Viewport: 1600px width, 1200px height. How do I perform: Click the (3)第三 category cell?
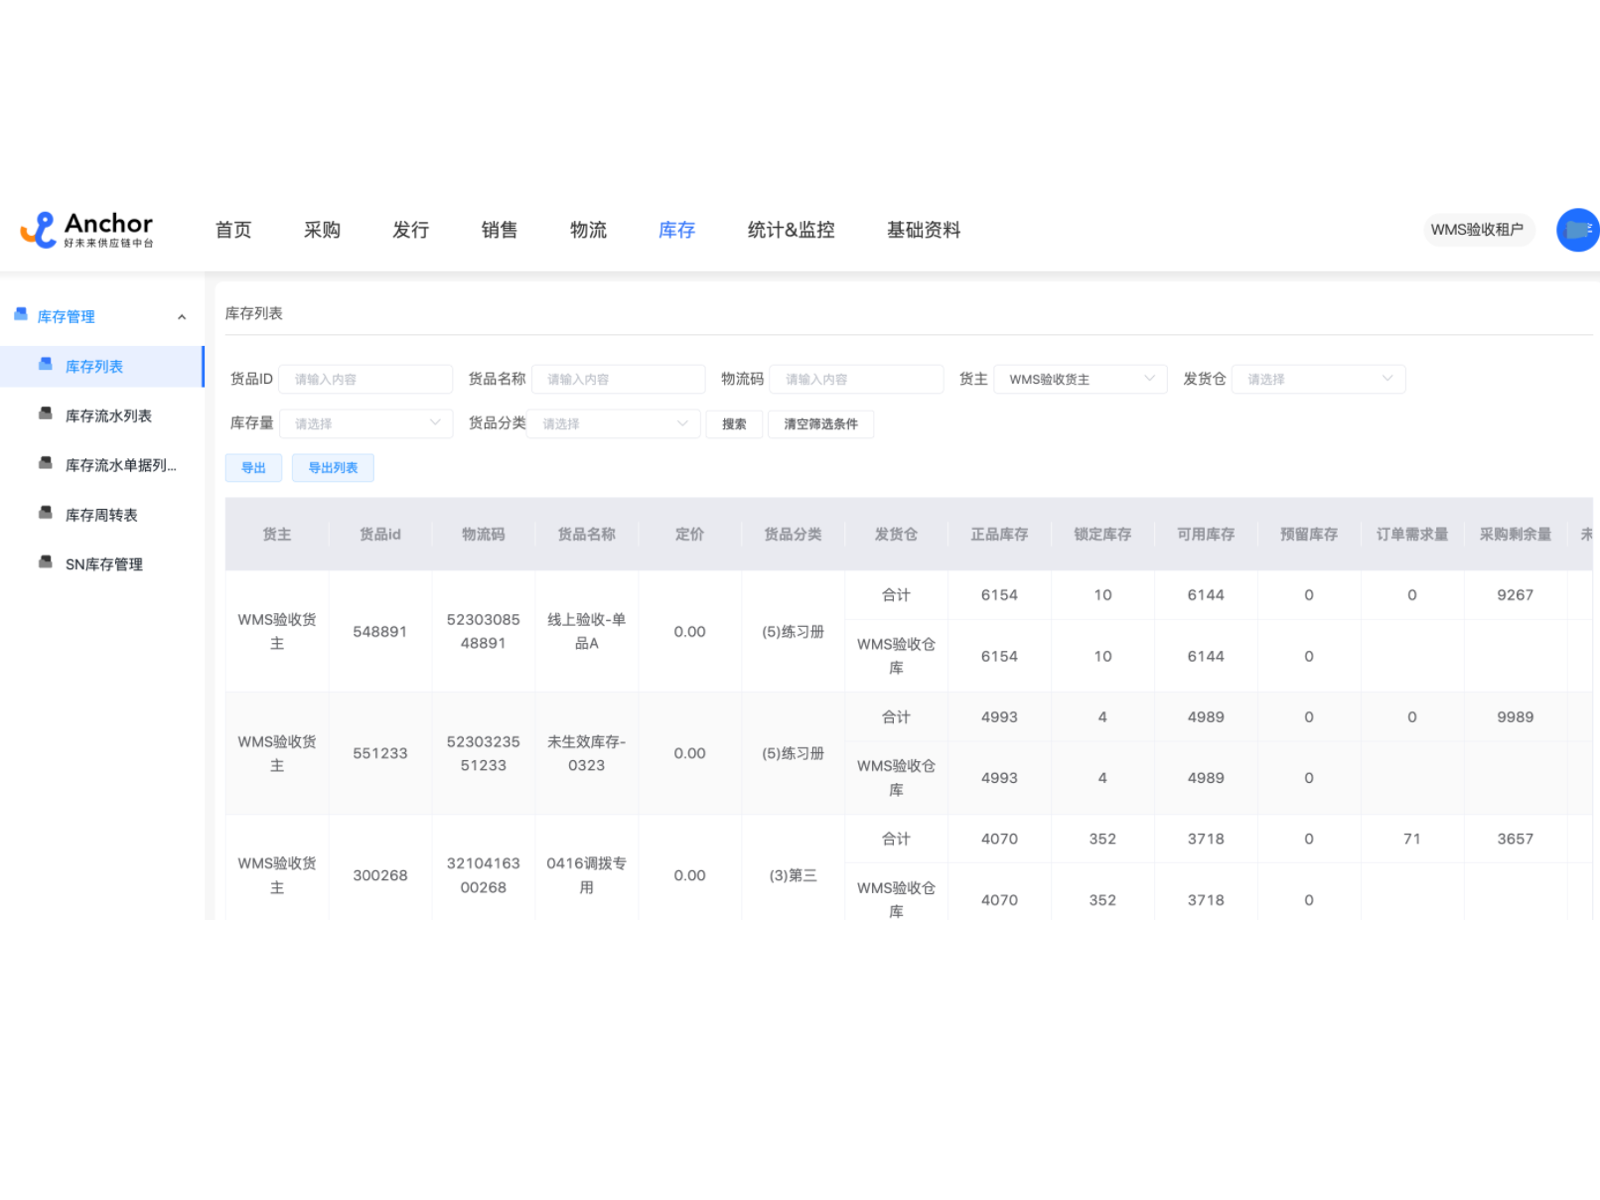click(x=793, y=875)
